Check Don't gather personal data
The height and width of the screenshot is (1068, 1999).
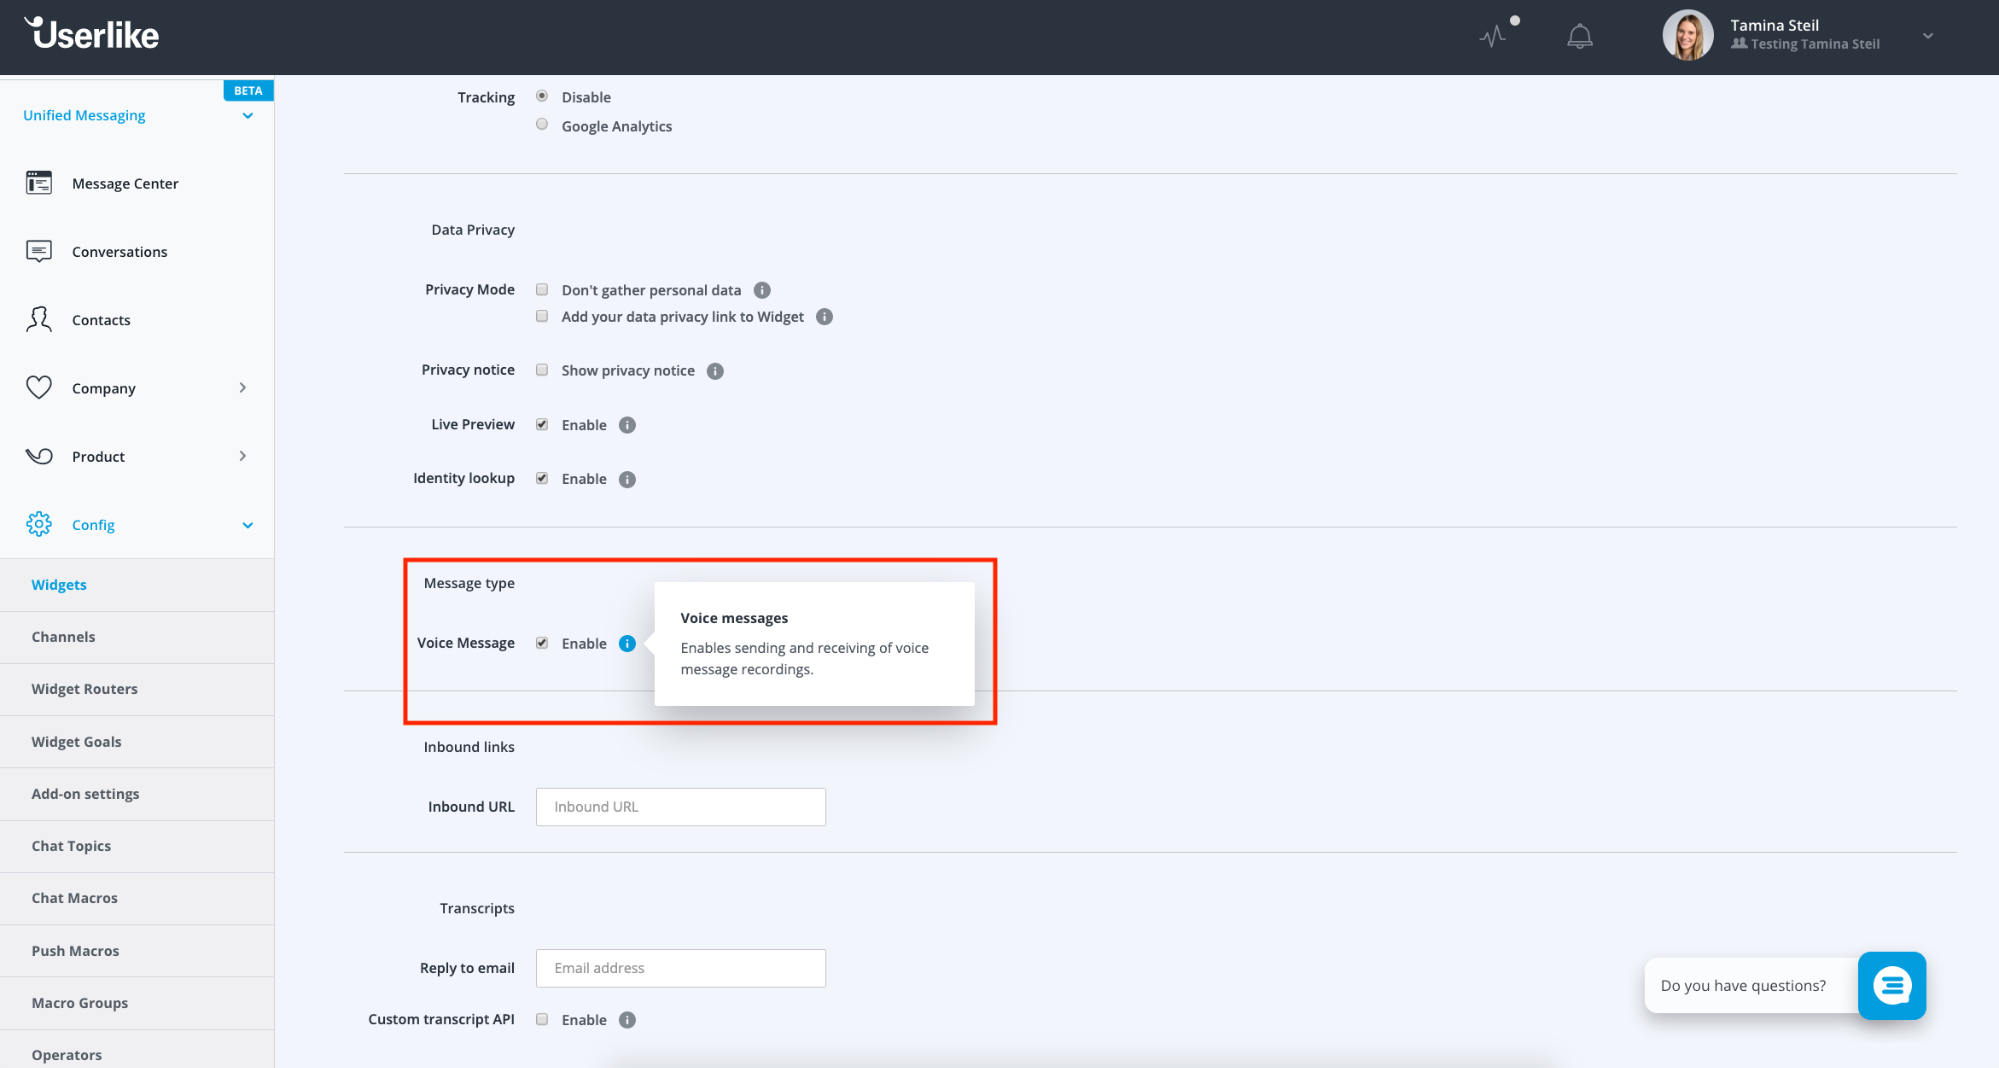pos(542,289)
